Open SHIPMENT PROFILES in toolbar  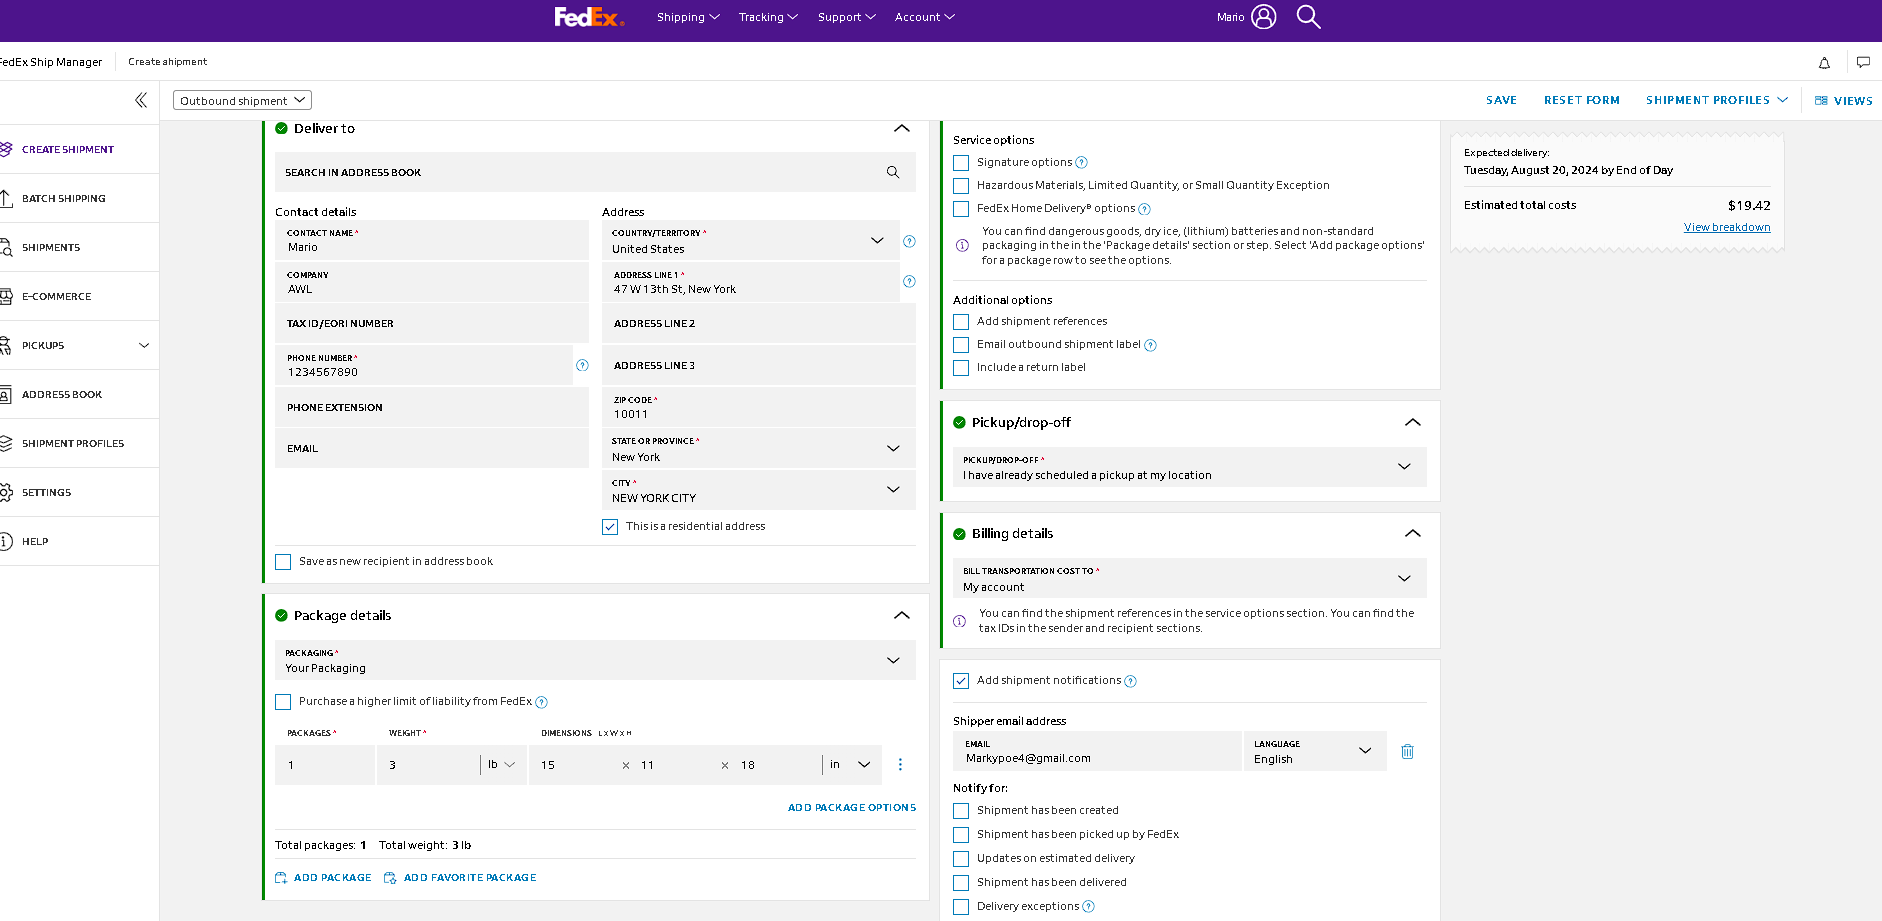(x=1716, y=100)
